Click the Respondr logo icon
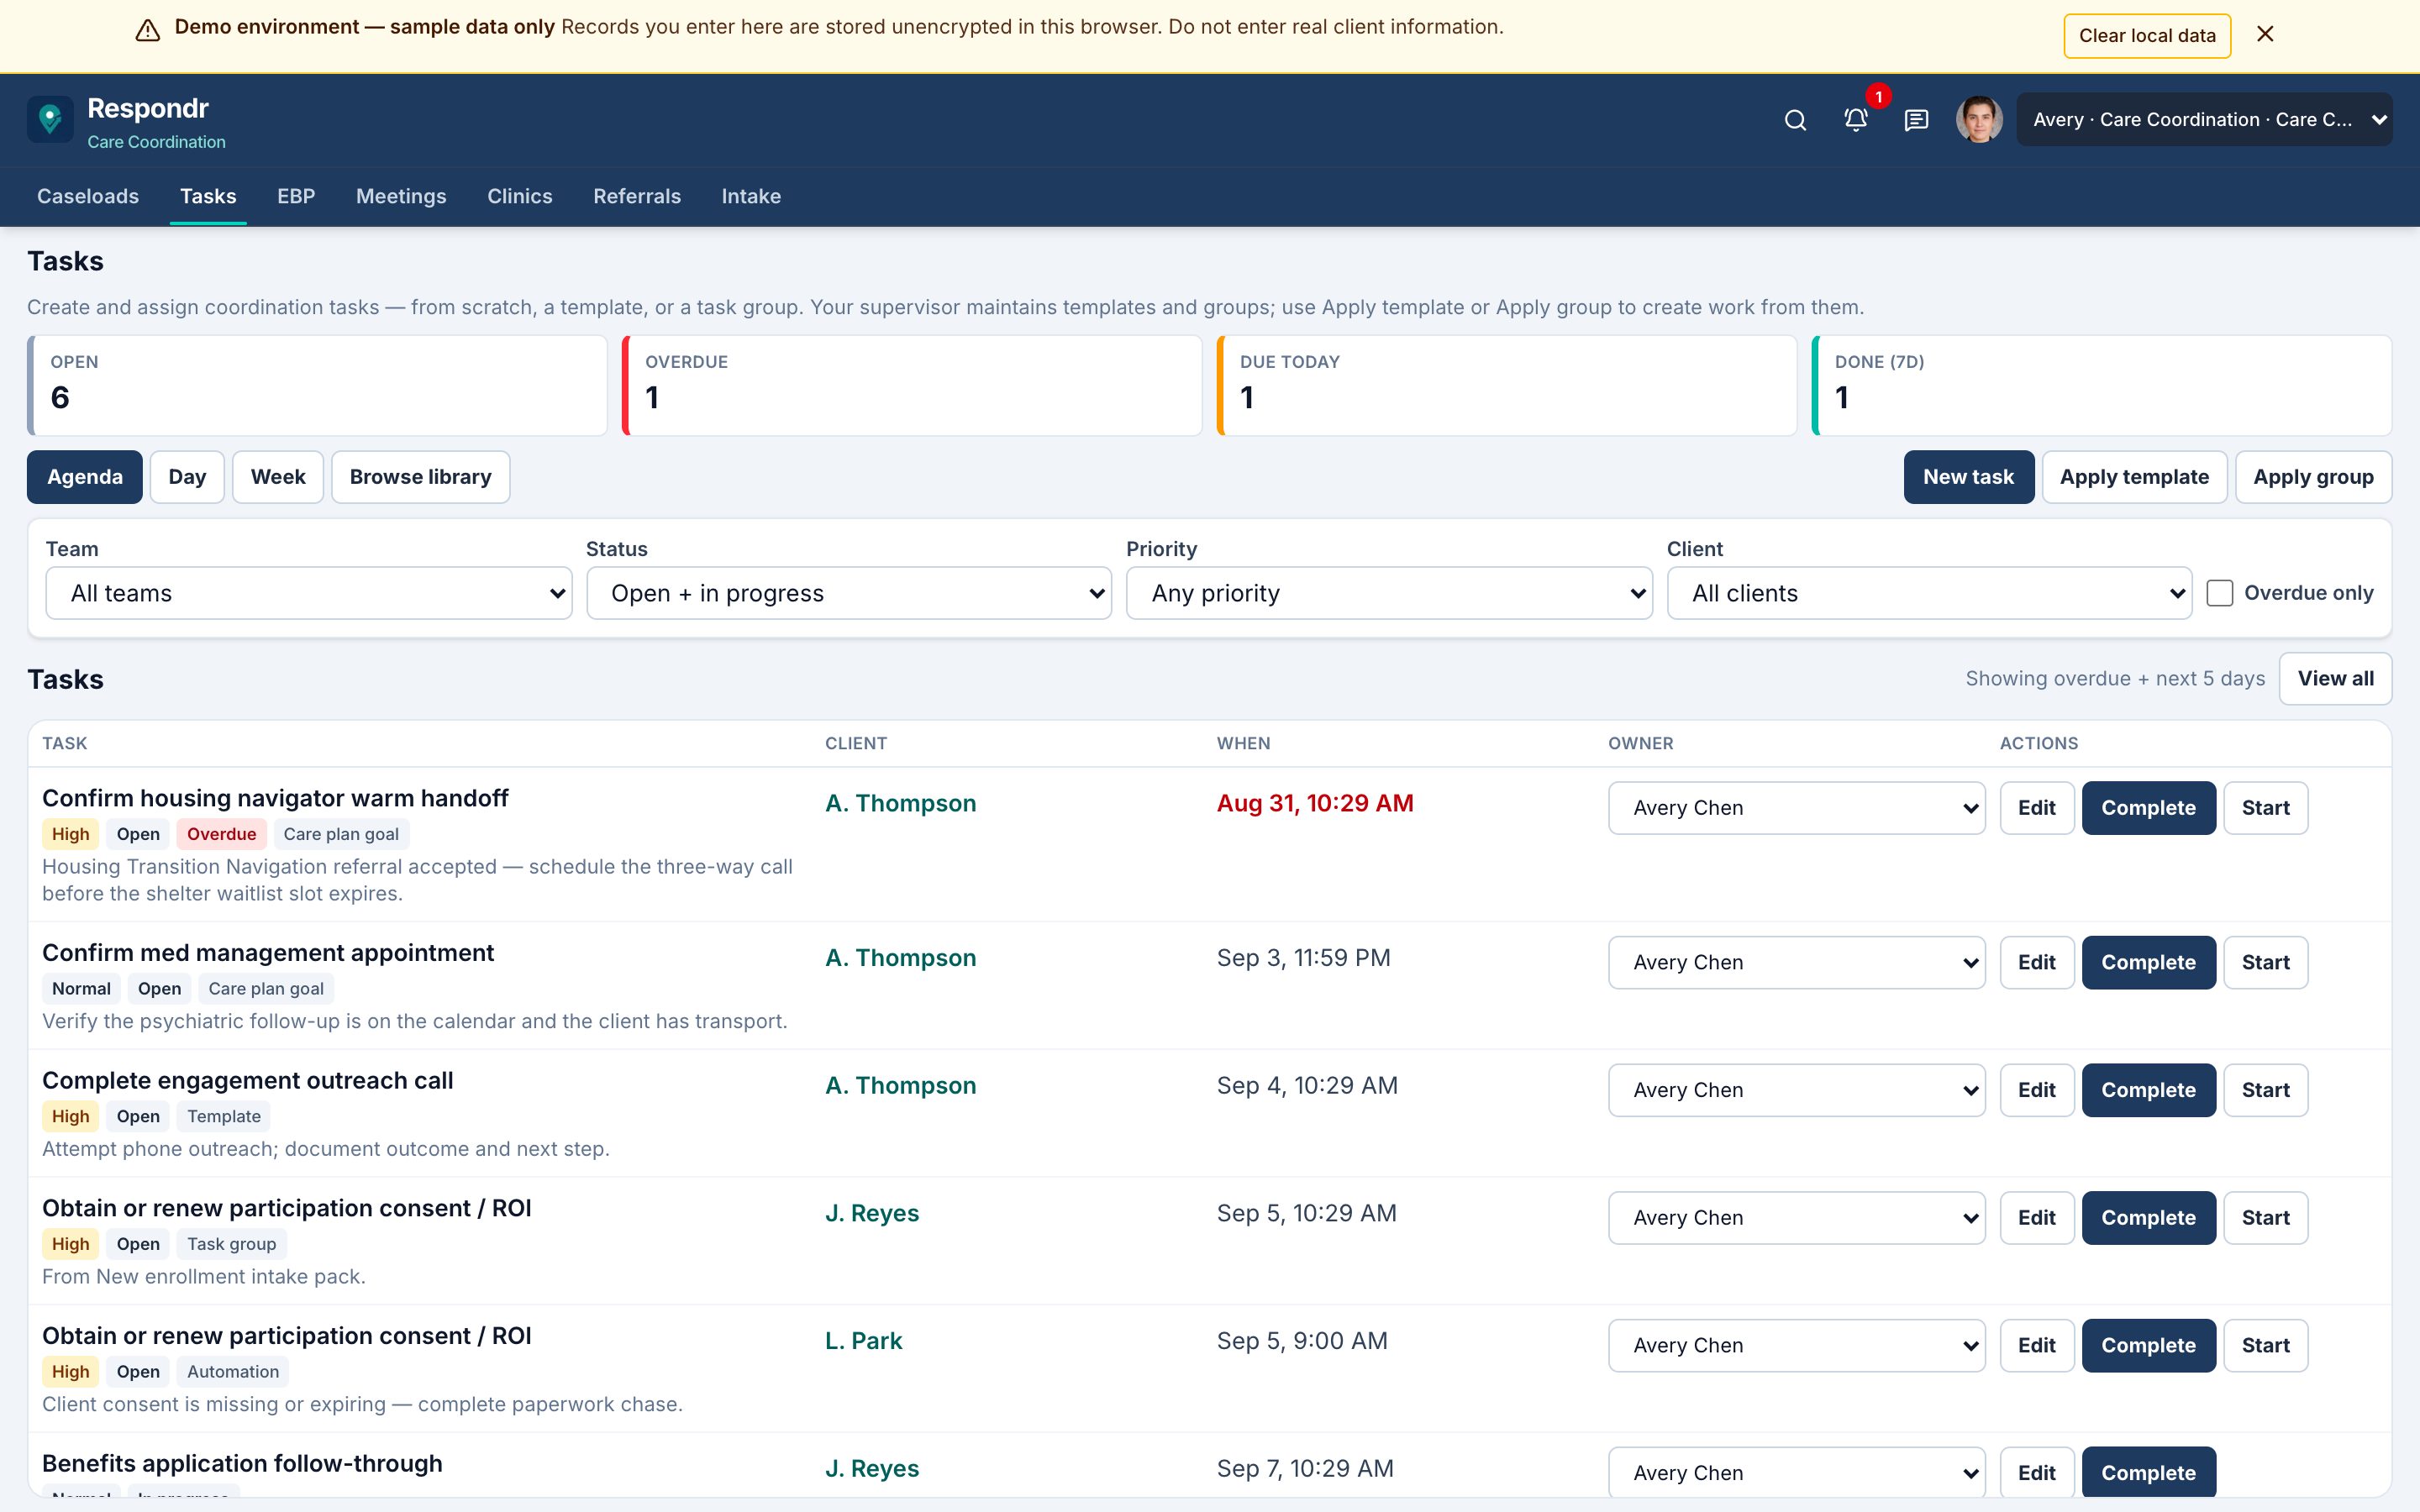This screenshot has height=1512, width=2420. point(50,120)
